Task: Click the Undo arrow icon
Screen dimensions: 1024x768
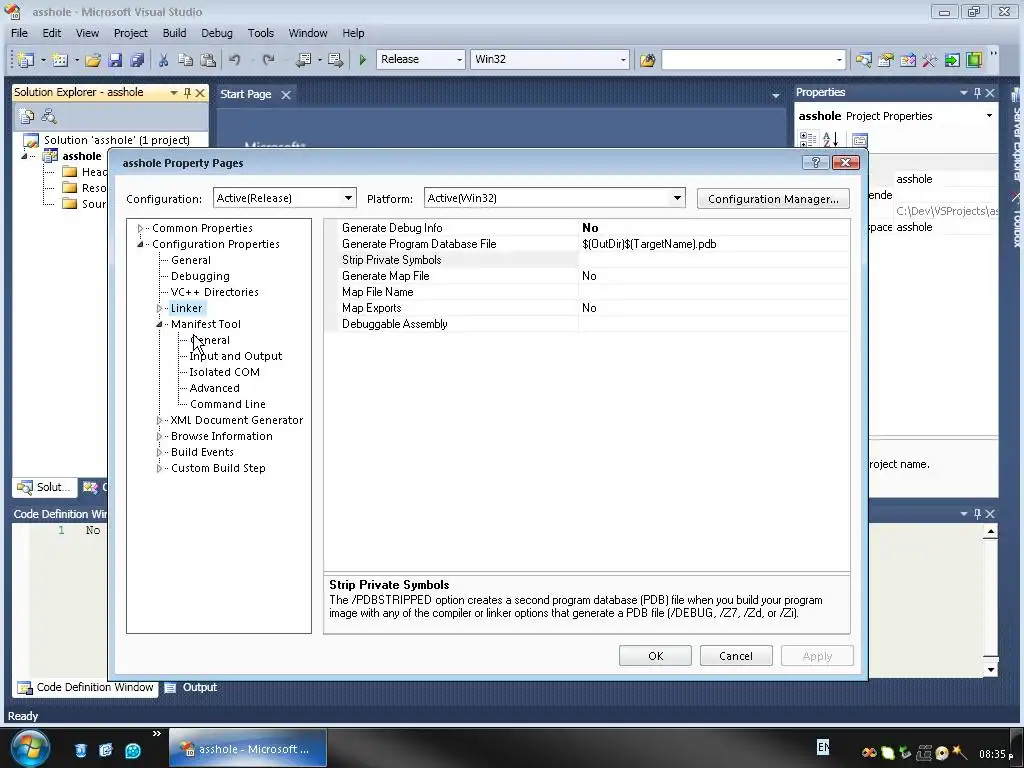Action: coord(234,59)
